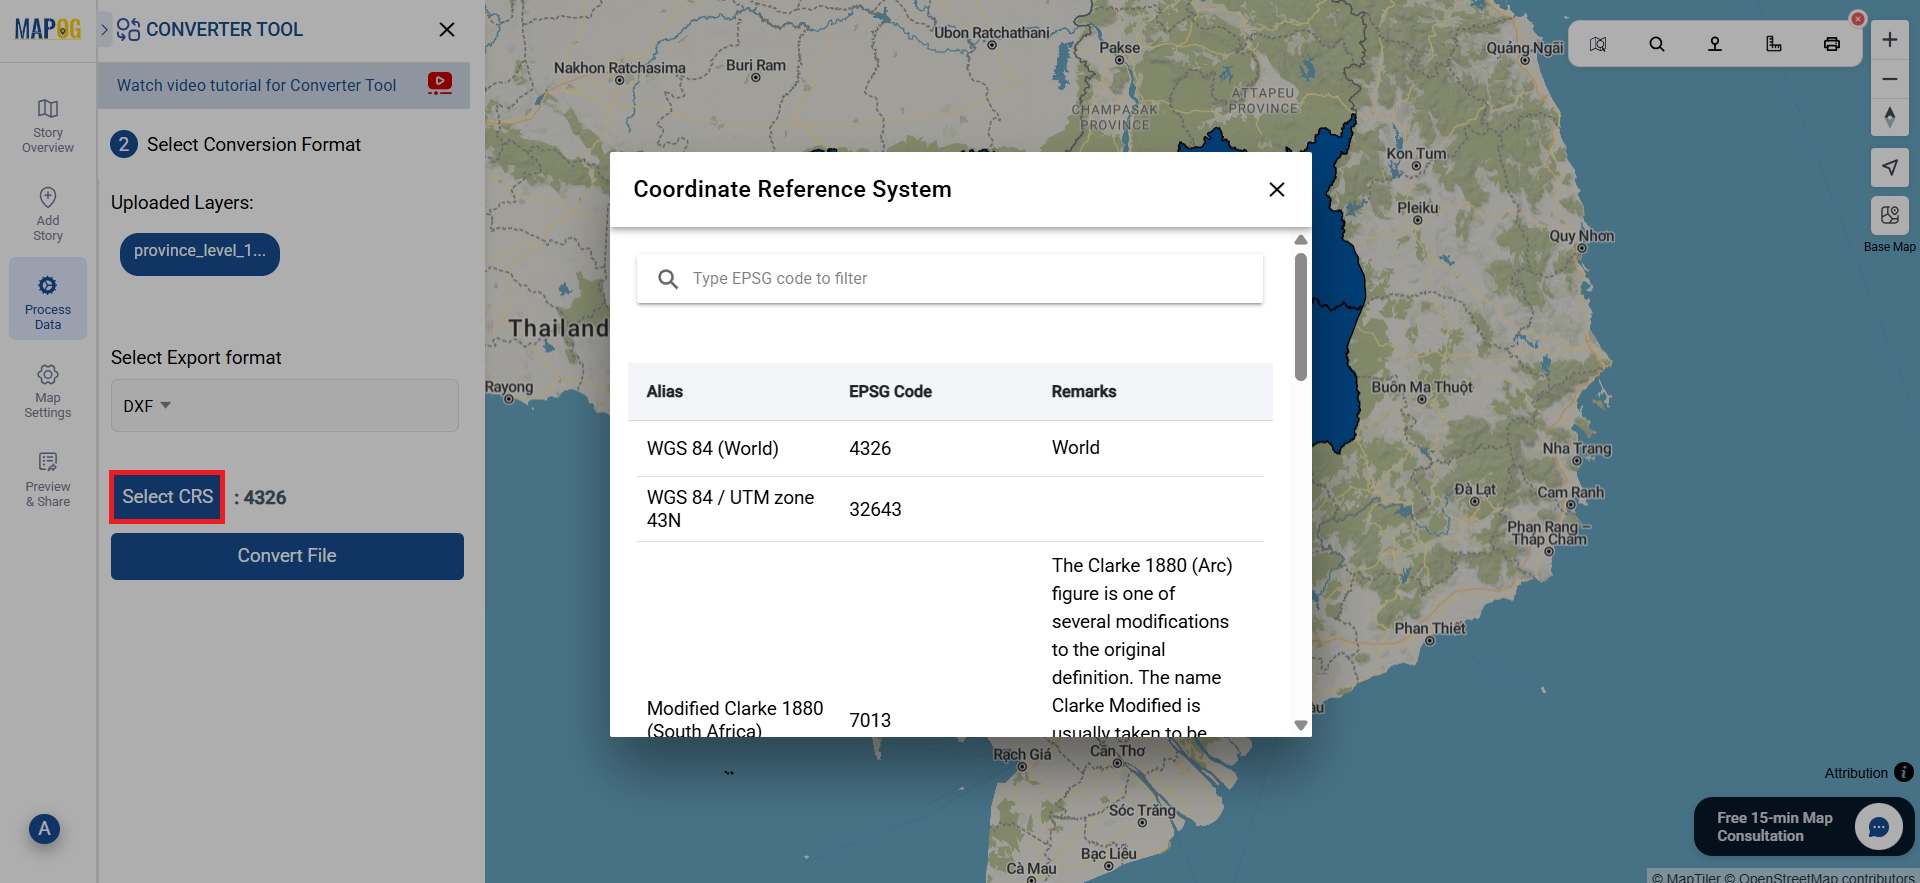The image size is (1920, 883).
Task: Click the locate-me arrow icon
Action: (1890, 167)
